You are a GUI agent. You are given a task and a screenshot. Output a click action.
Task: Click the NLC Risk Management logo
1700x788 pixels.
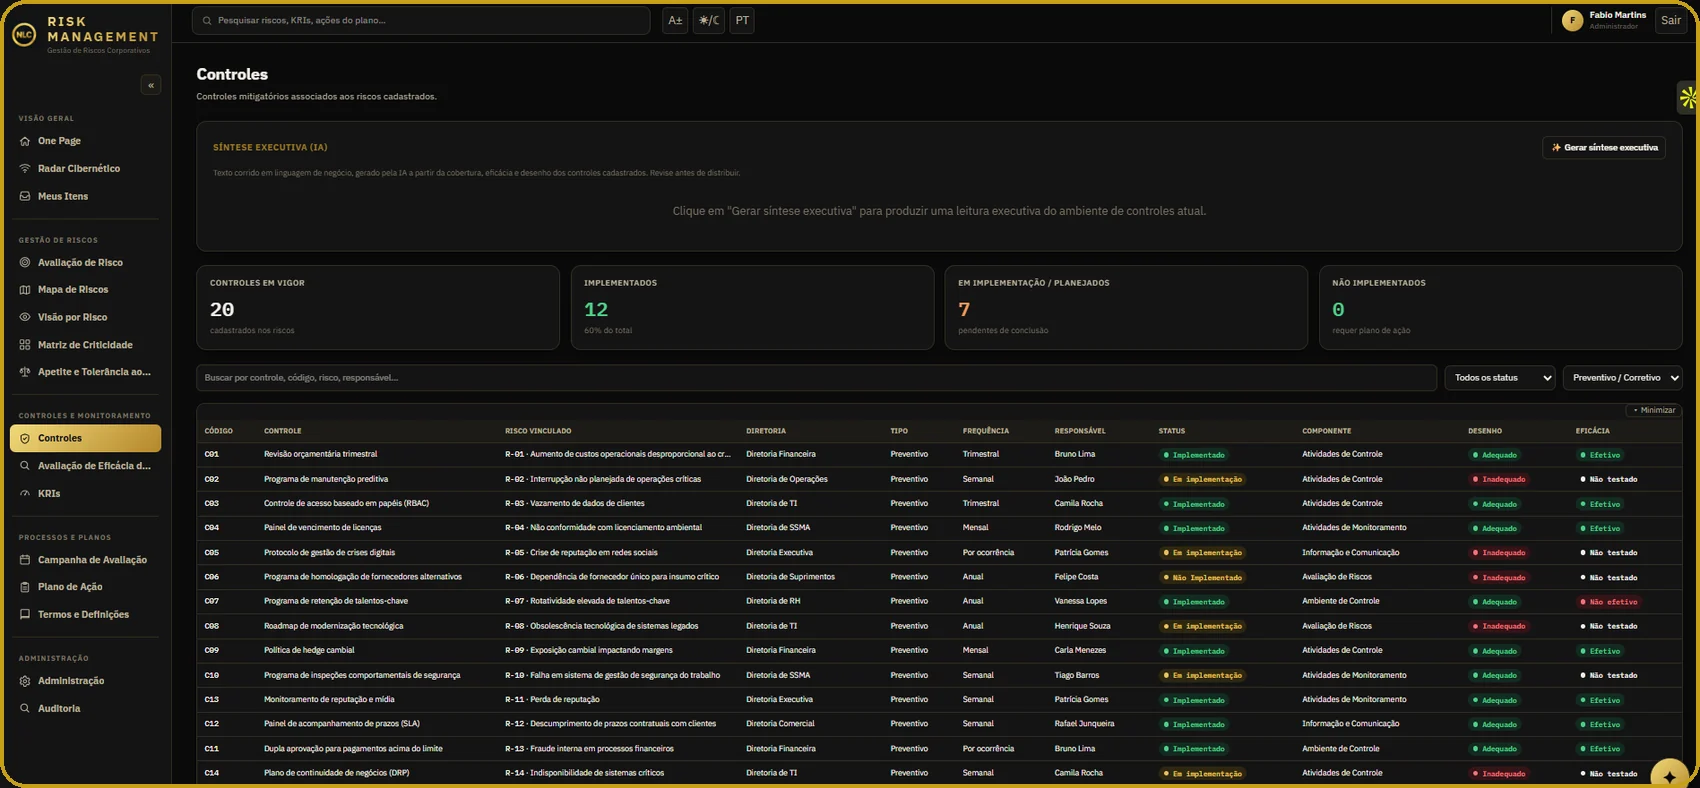point(24,35)
